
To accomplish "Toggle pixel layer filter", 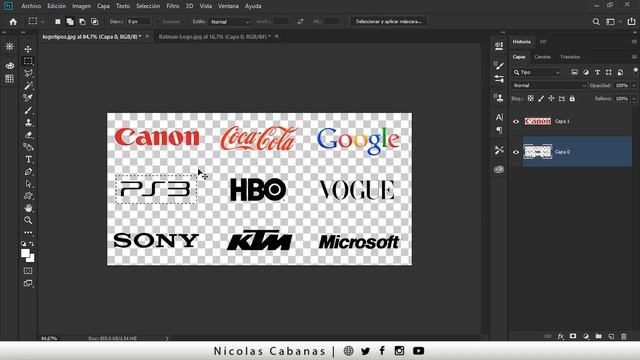I will point(574,72).
